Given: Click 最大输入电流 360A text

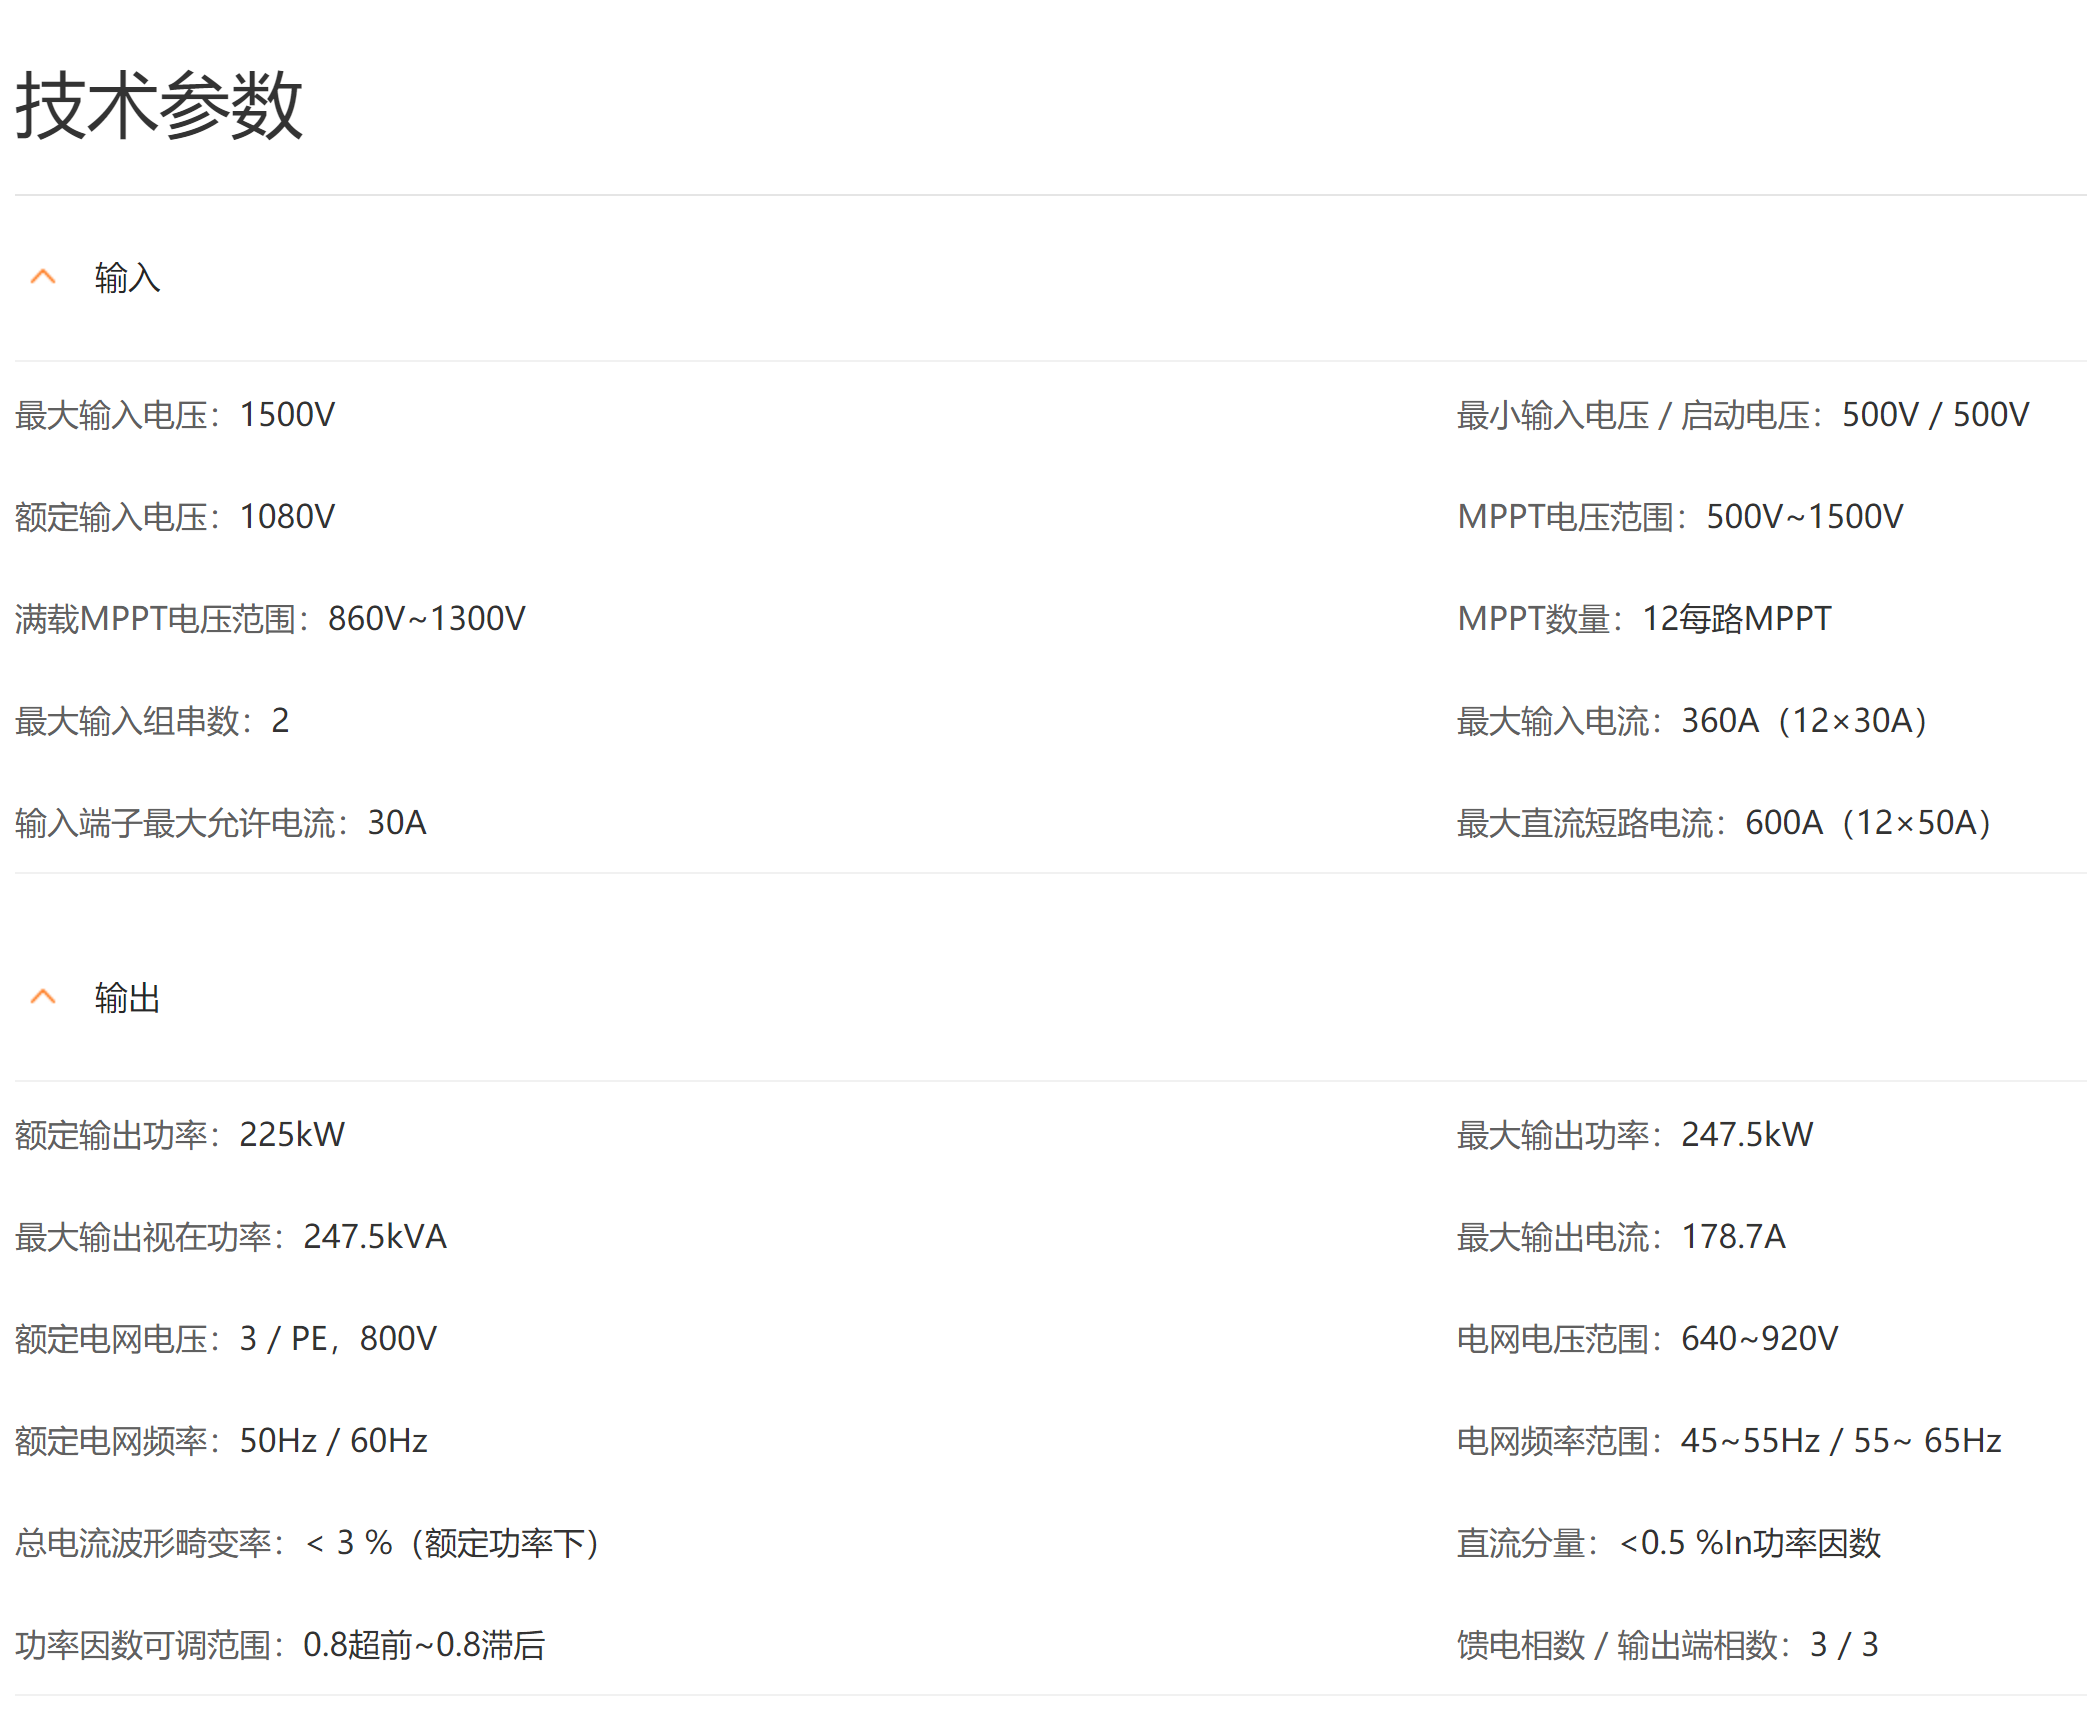Looking at the screenshot, I should point(1692,721).
